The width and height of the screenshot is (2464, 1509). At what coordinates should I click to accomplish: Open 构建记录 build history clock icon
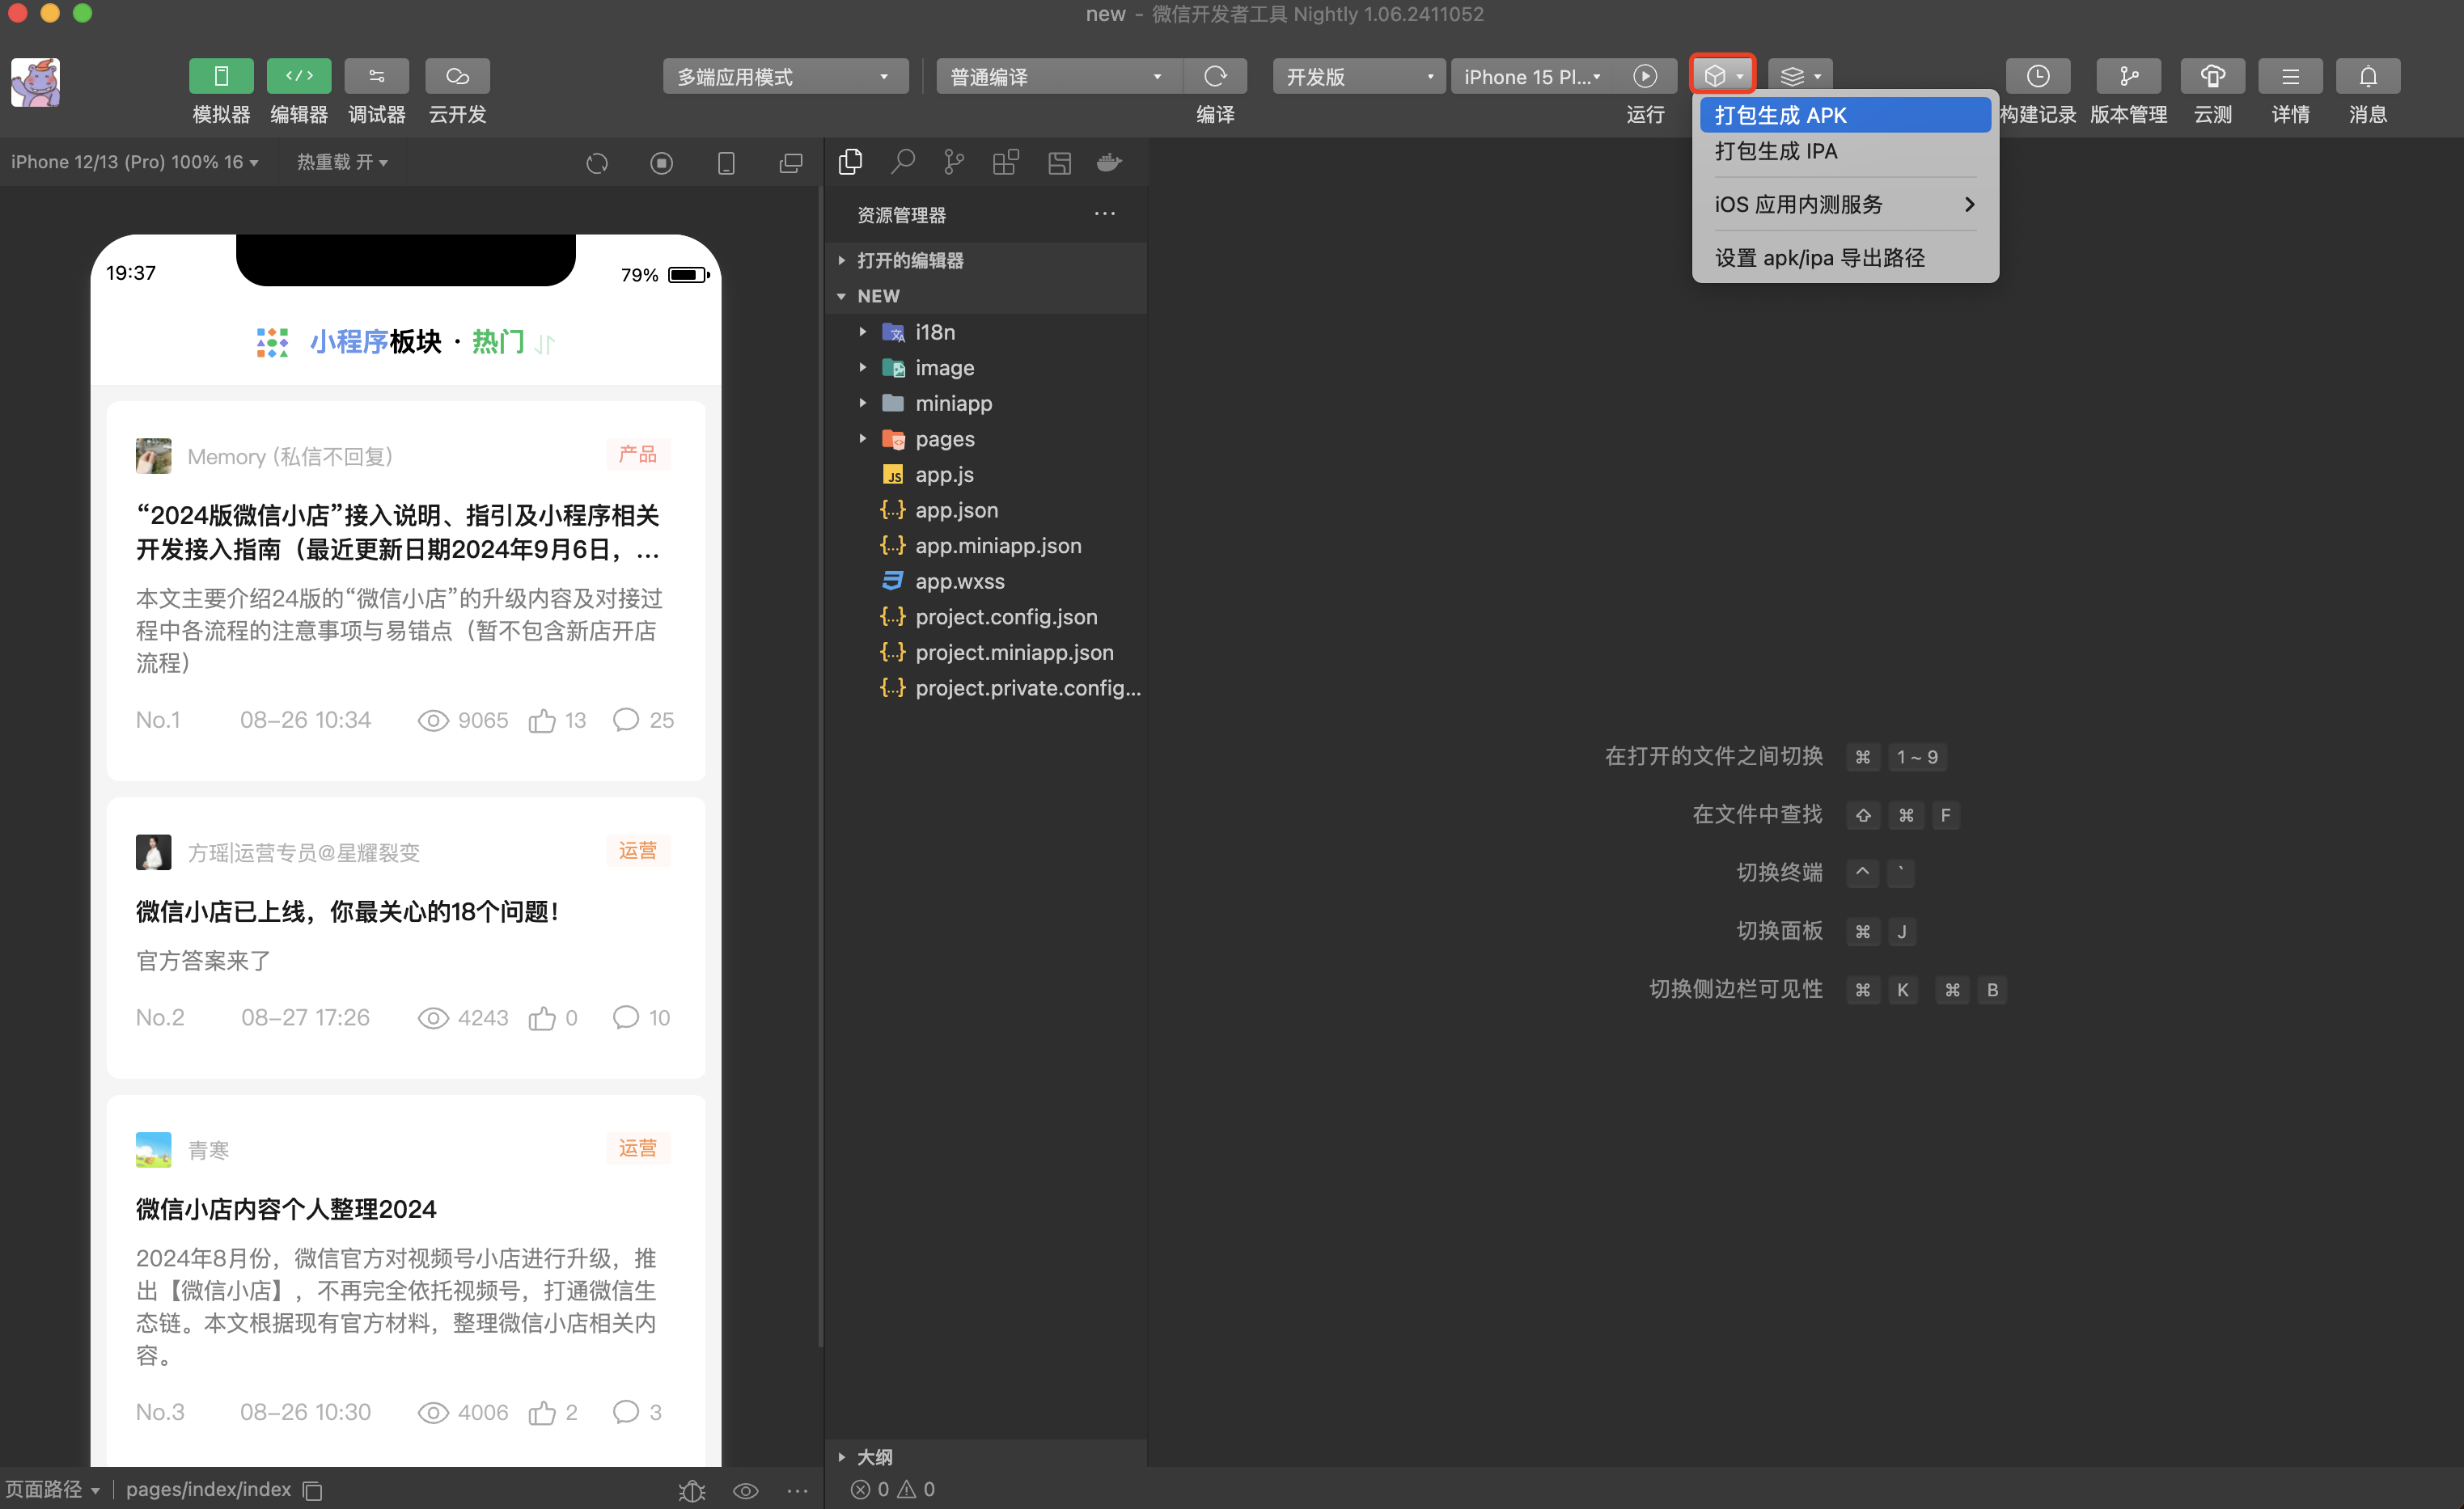2038,76
